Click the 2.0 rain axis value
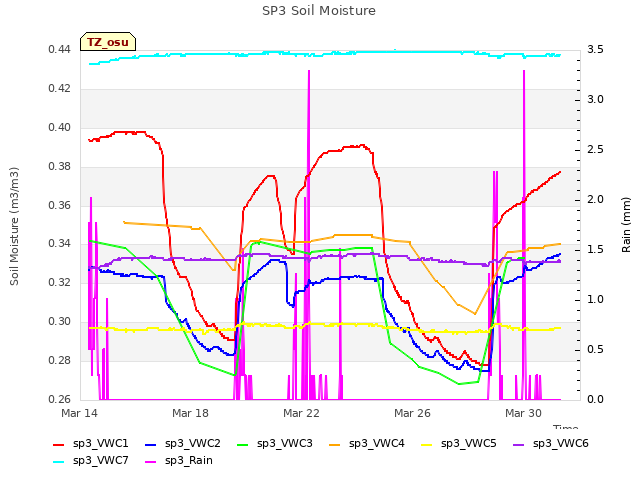The width and height of the screenshot is (640, 480). tap(595, 200)
